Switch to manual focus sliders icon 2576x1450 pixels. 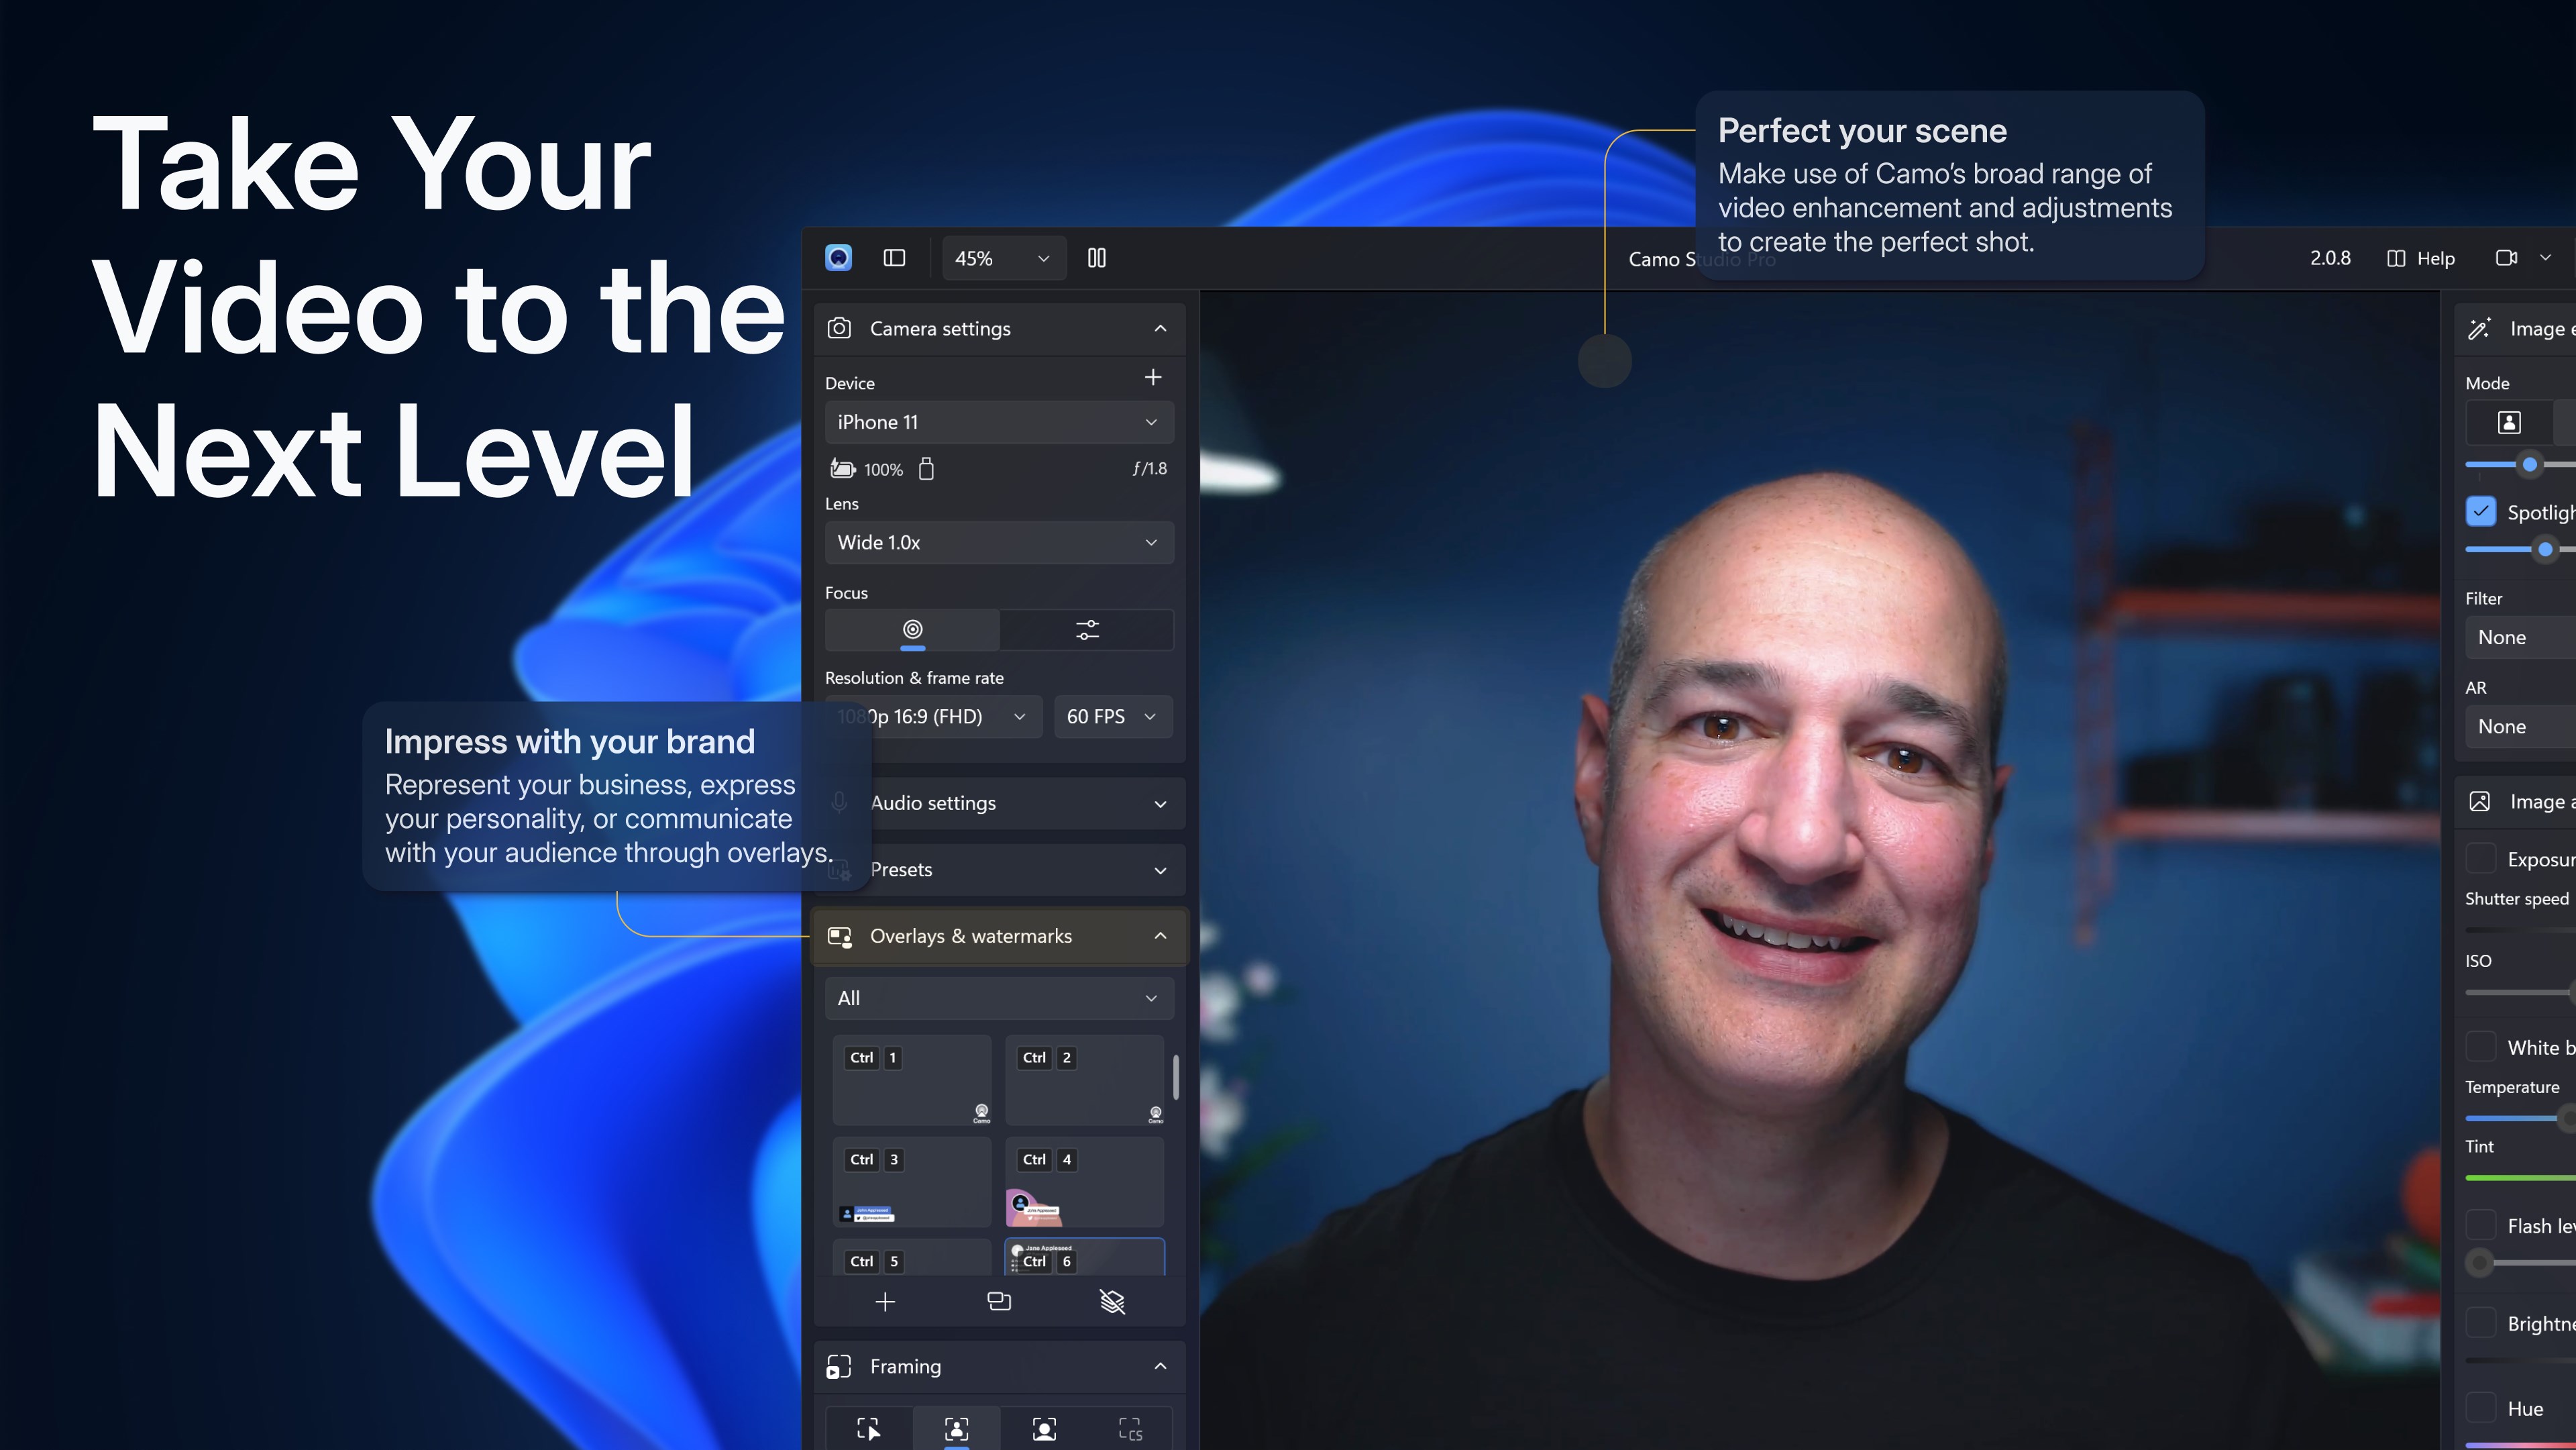tap(1087, 630)
